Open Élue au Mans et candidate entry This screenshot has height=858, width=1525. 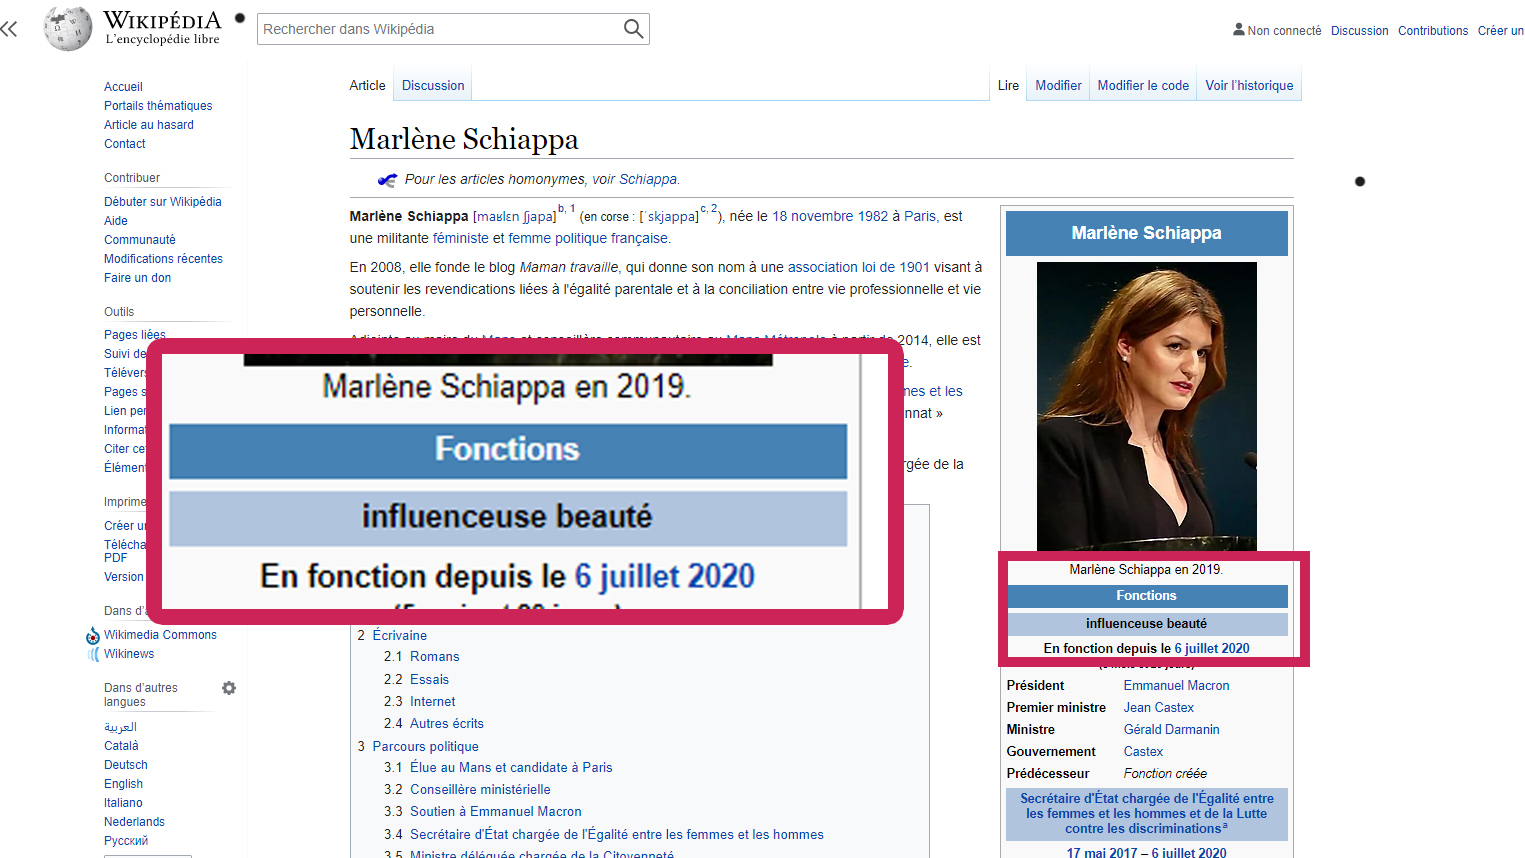511,768
